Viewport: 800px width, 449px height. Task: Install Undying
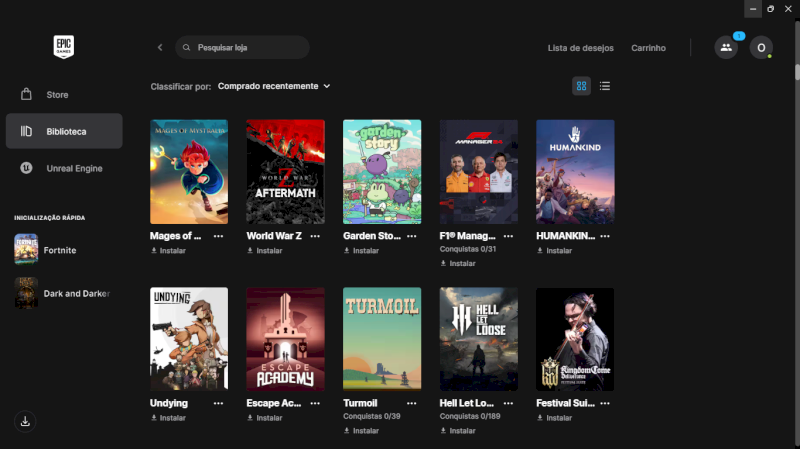(168, 418)
